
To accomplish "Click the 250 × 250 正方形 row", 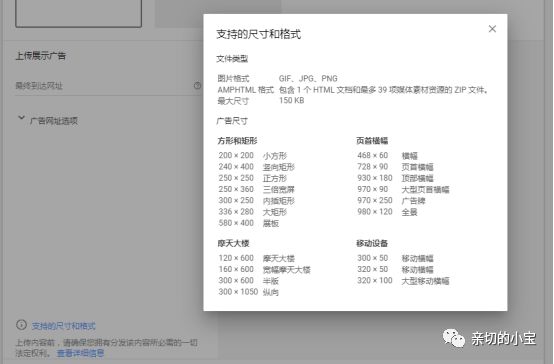I will [253, 178].
